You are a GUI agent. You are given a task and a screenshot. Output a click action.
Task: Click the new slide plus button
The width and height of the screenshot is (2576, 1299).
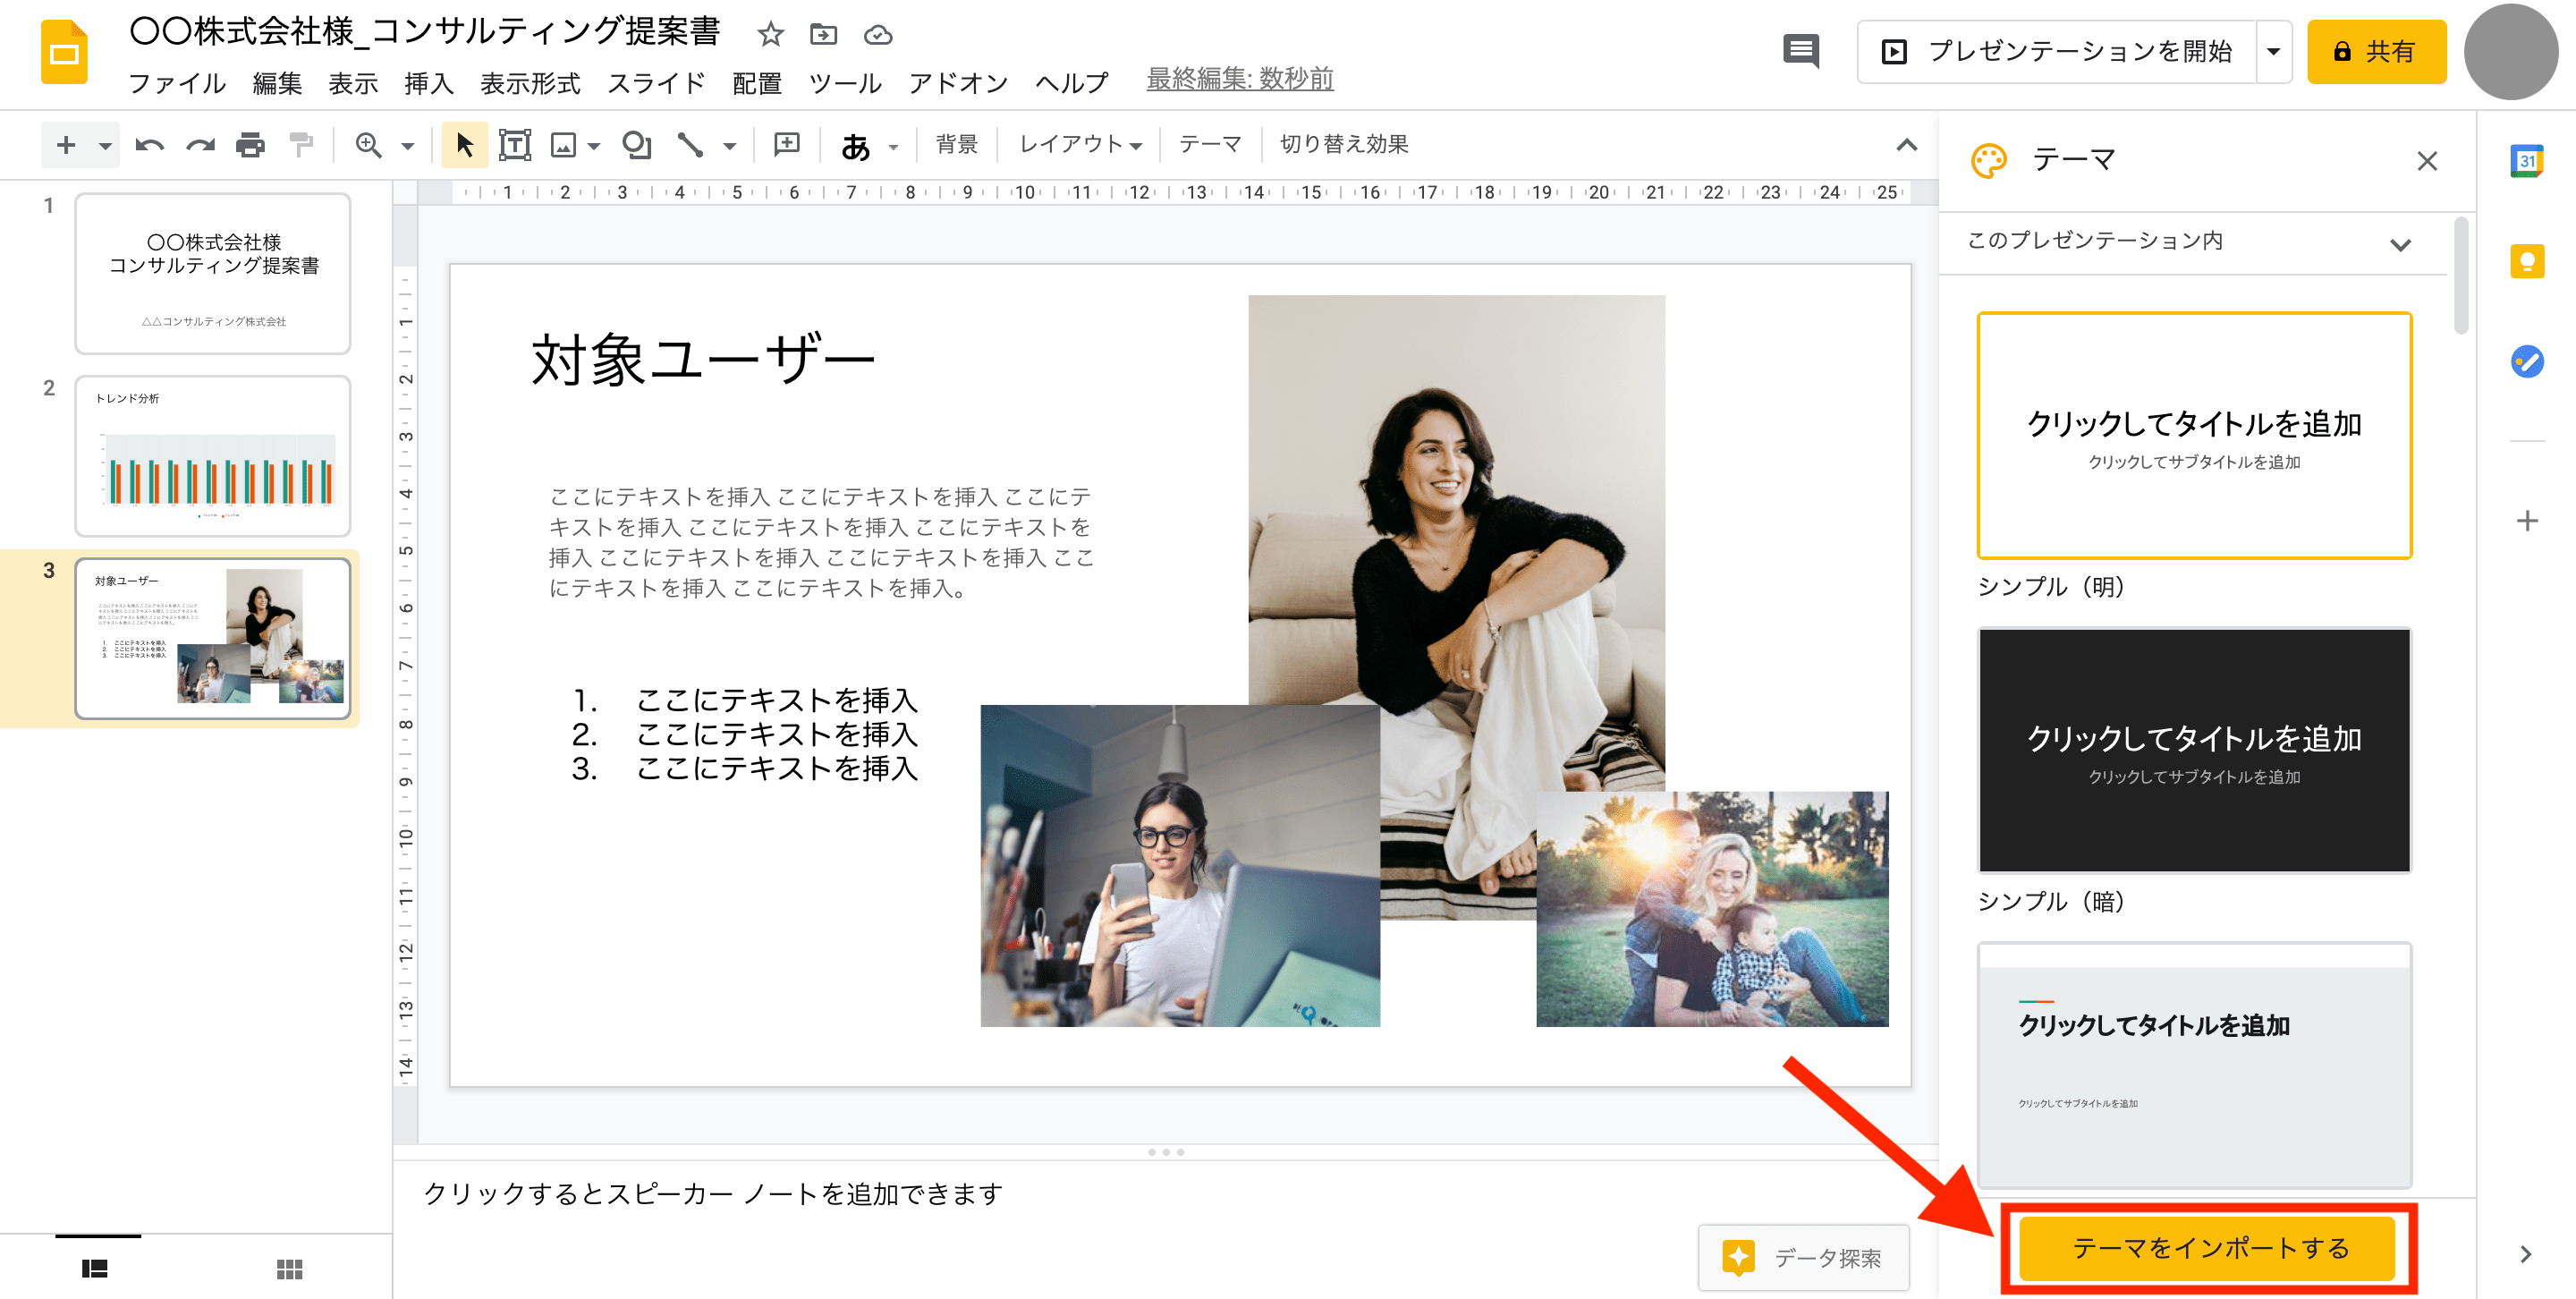[x=66, y=145]
